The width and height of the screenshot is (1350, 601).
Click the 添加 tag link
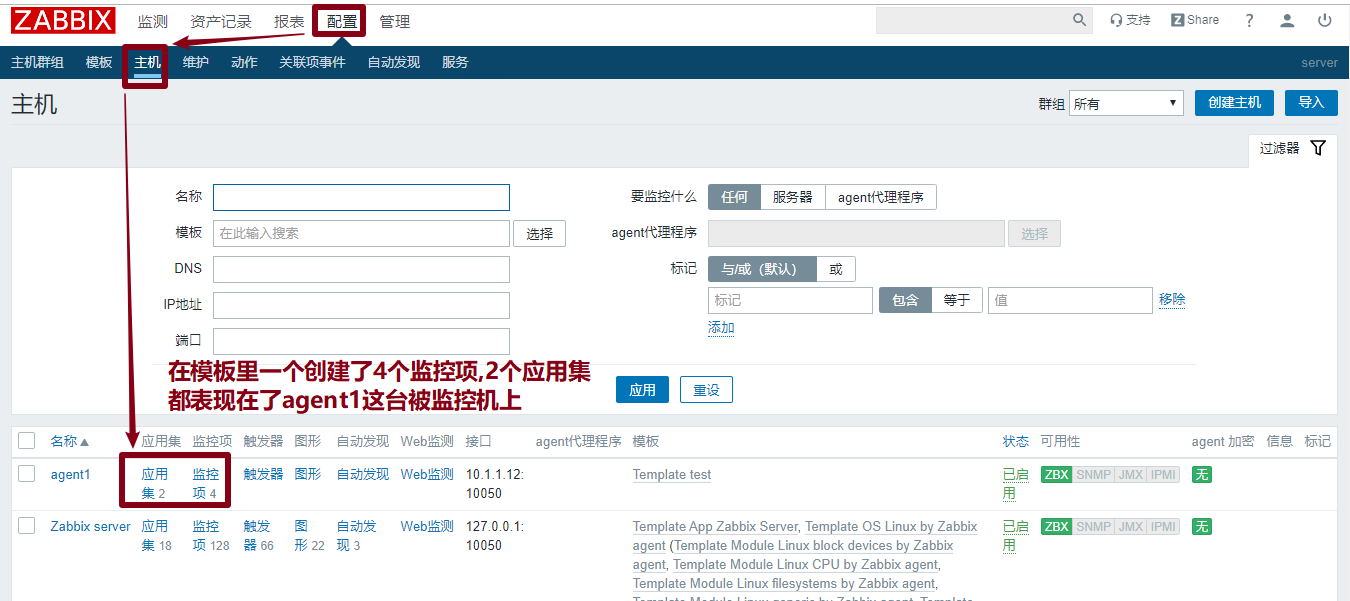[721, 328]
